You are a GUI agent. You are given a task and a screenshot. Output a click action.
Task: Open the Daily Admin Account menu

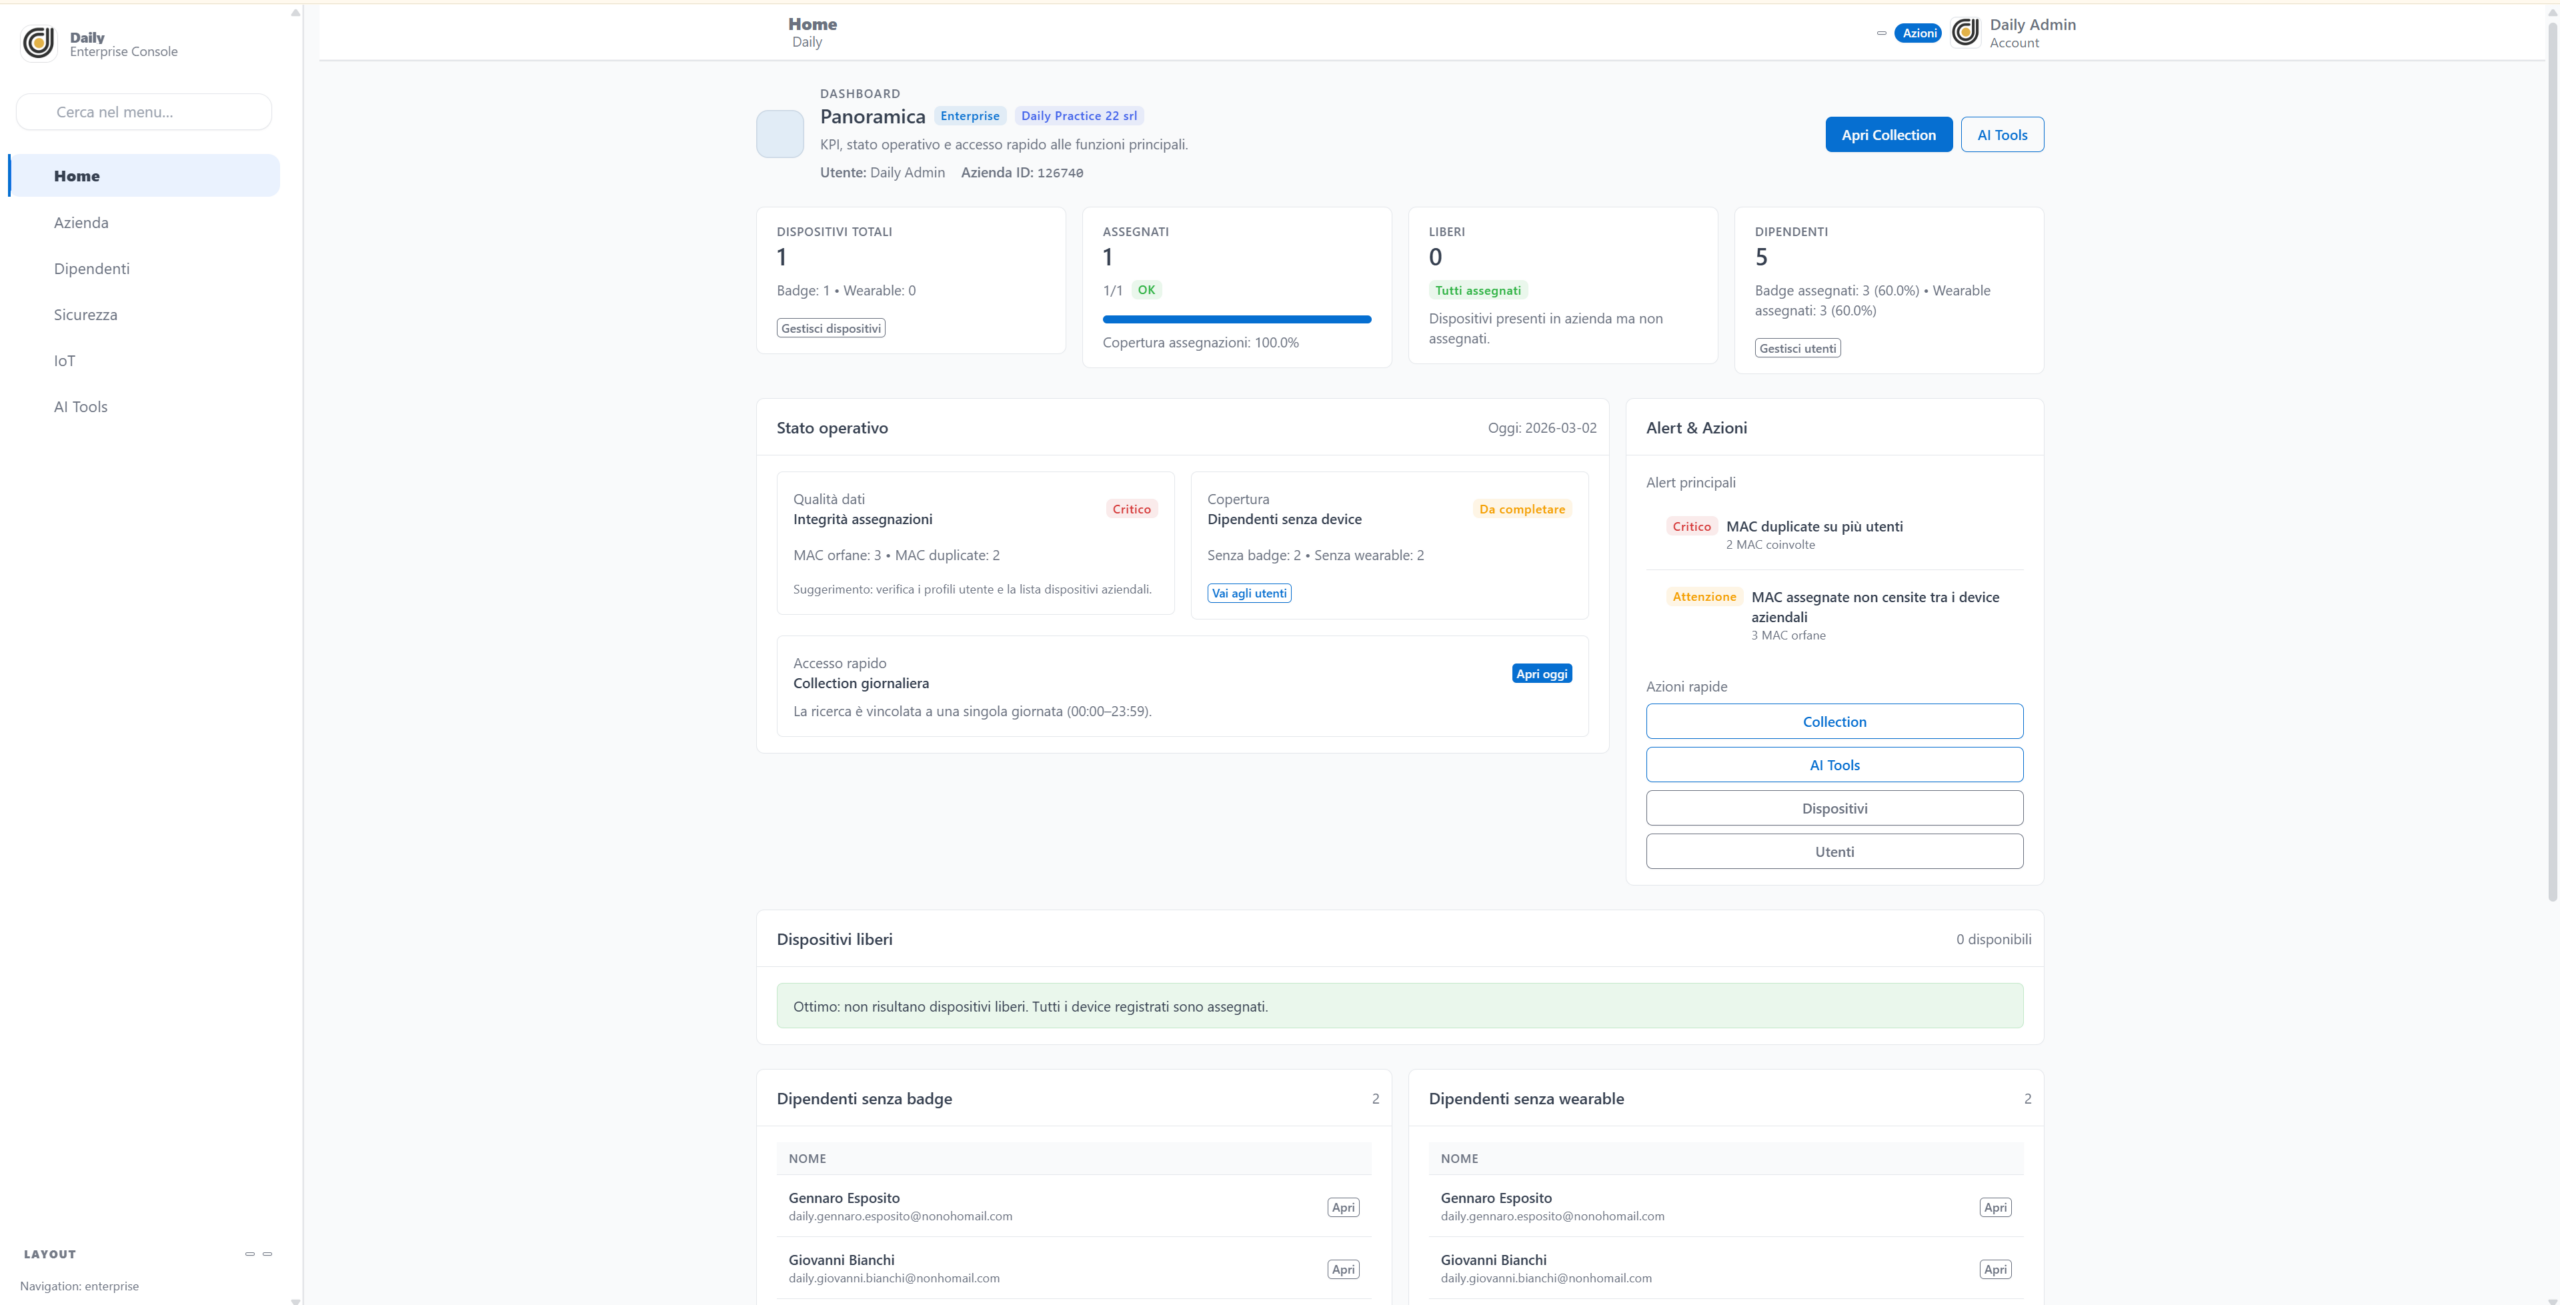point(2032,33)
